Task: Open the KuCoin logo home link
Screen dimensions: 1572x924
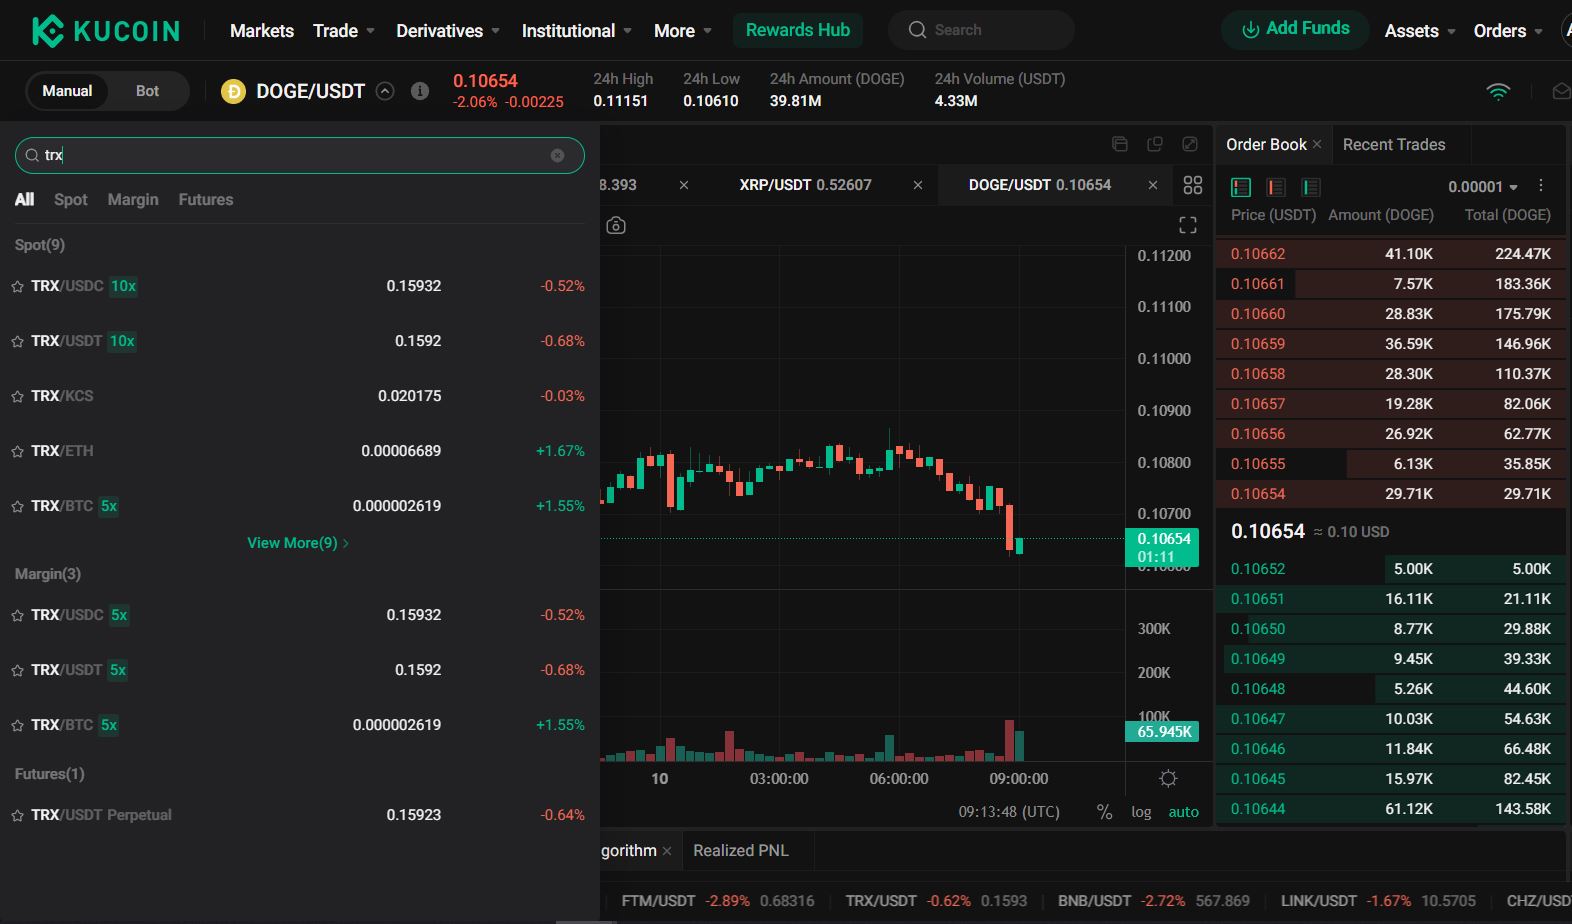Action: (106, 31)
